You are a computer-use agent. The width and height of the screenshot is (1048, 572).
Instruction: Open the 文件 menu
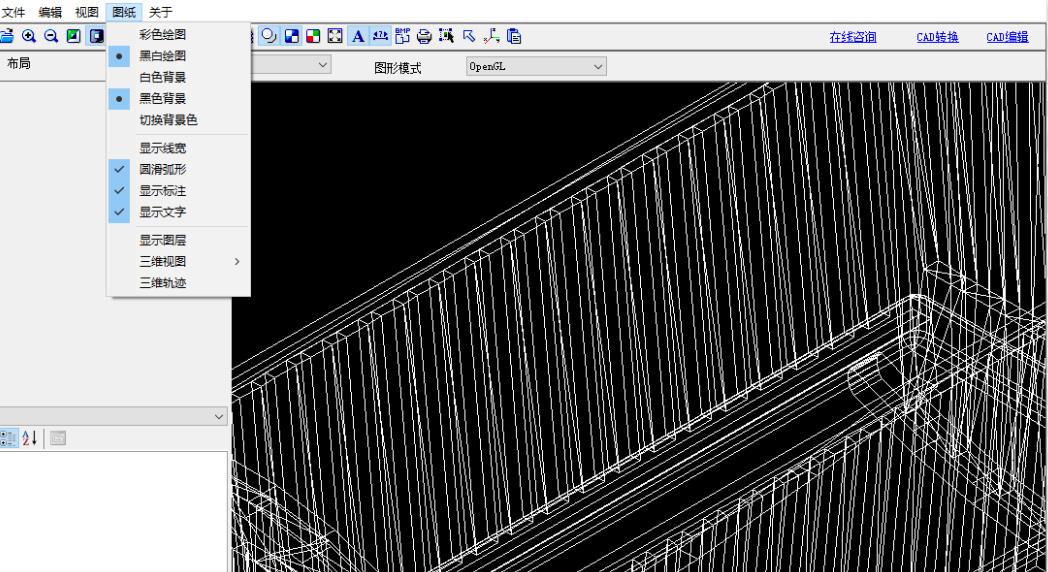tap(13, 12)
